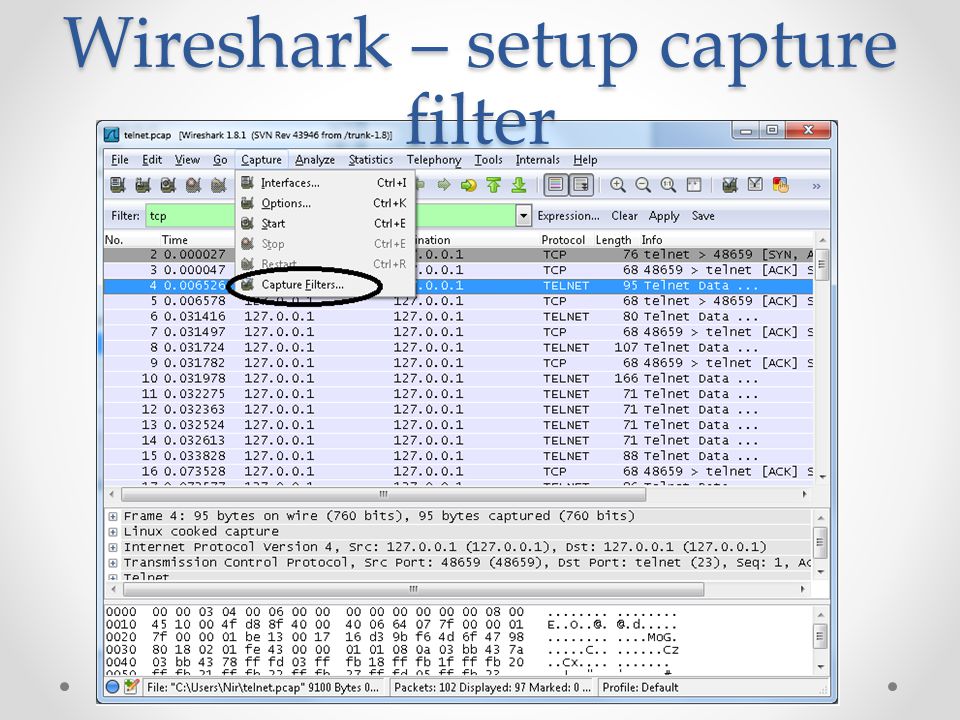Sort by the Protocol column header
The height and width of the screenshot is (720, 960).
coord(563,239)
